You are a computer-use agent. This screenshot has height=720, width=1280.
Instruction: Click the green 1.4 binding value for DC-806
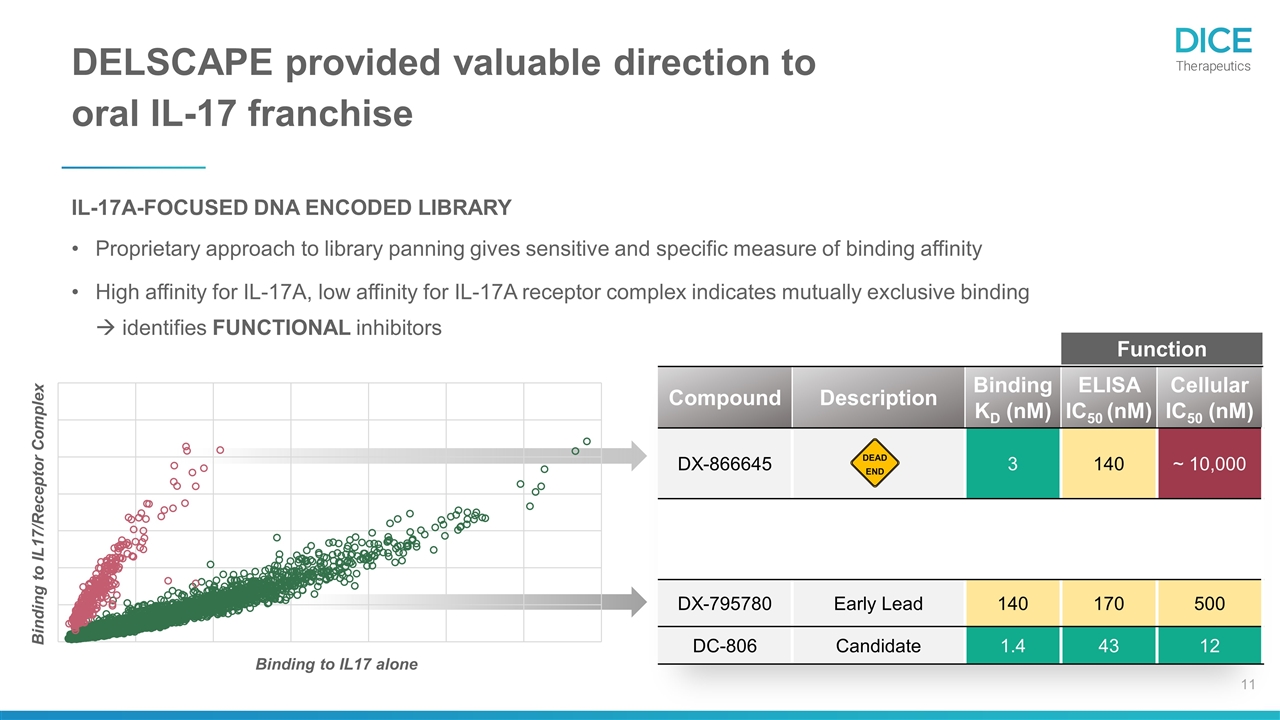[1012, 646]
